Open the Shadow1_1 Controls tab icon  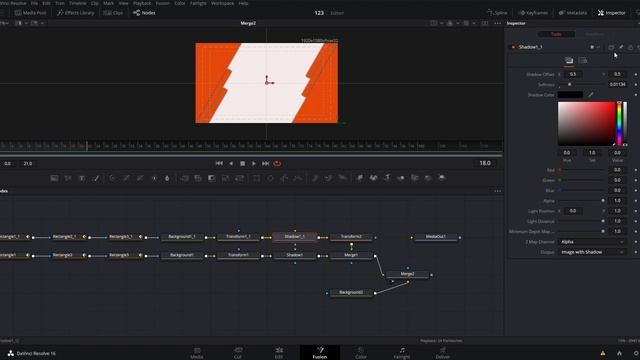click(569, 60)
